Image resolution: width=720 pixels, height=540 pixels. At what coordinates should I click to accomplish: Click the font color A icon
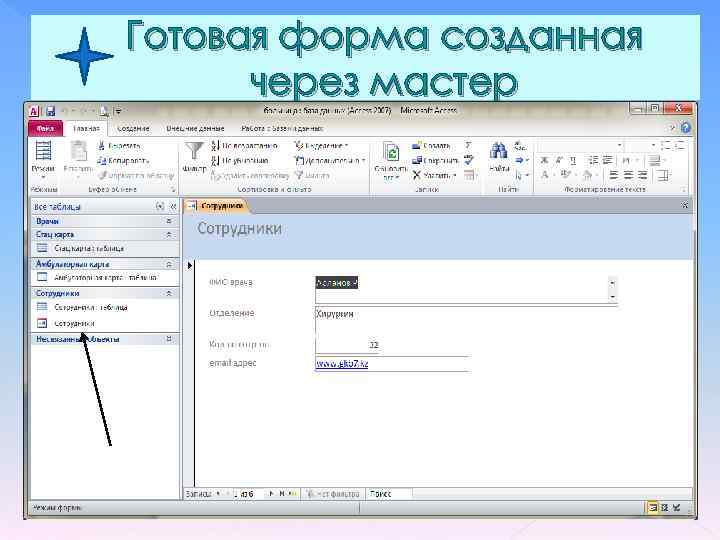pyautogui.click(x=546, y=175)
